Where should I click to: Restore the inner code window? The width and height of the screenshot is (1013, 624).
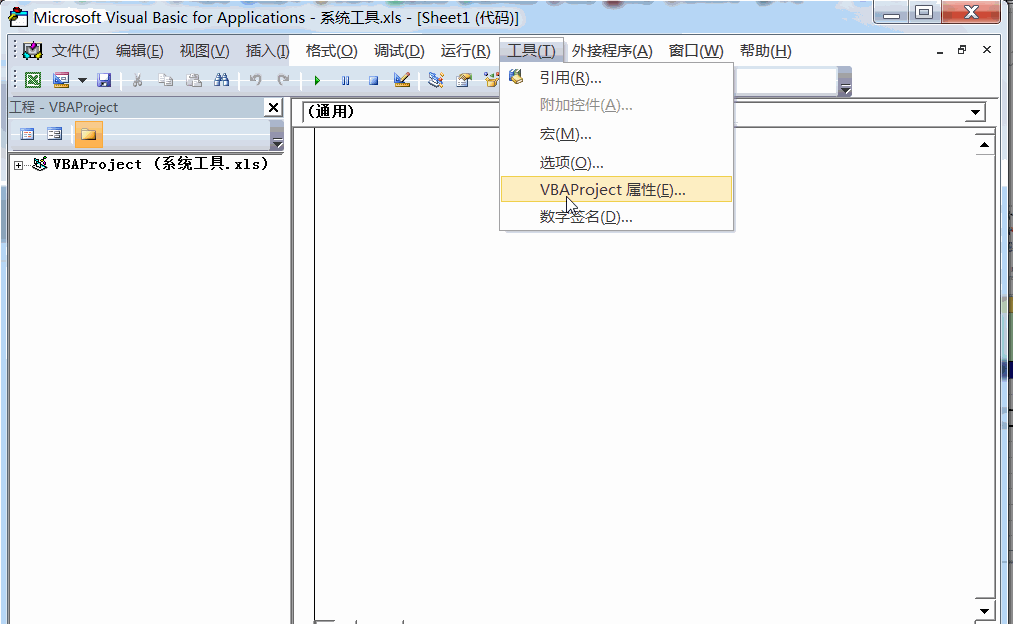pos(962,50)
